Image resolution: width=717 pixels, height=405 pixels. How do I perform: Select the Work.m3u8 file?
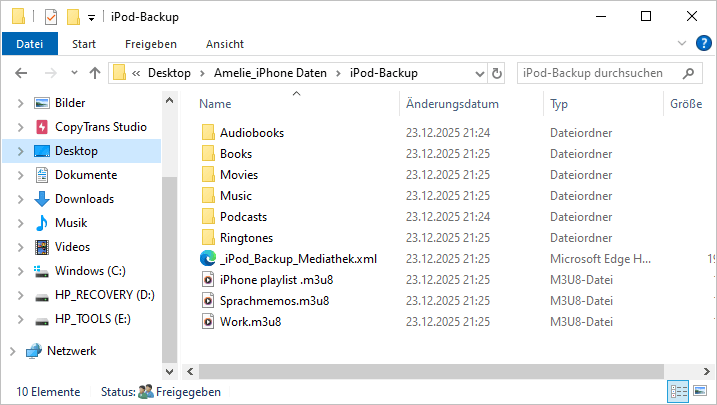click(x=250, y=322)
